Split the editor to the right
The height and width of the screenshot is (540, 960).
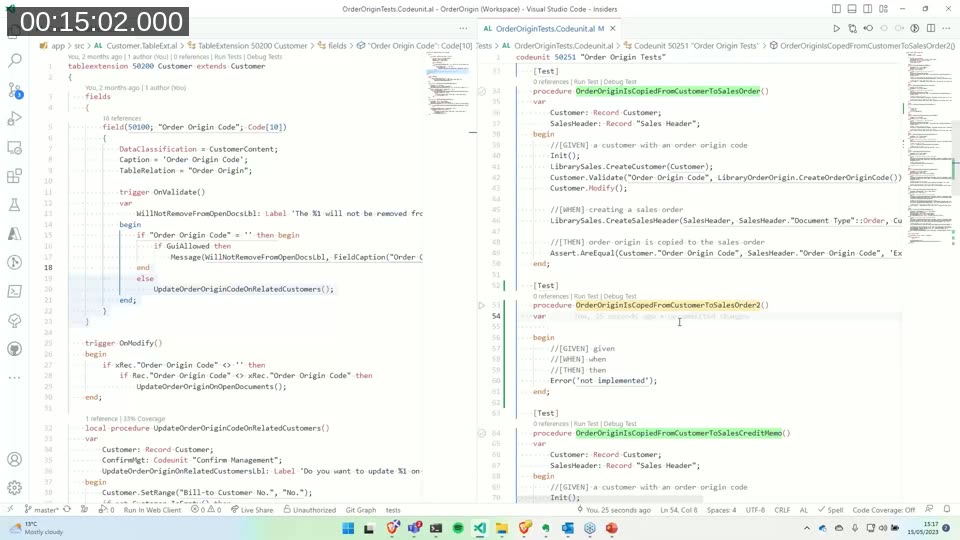click(931, 28)
